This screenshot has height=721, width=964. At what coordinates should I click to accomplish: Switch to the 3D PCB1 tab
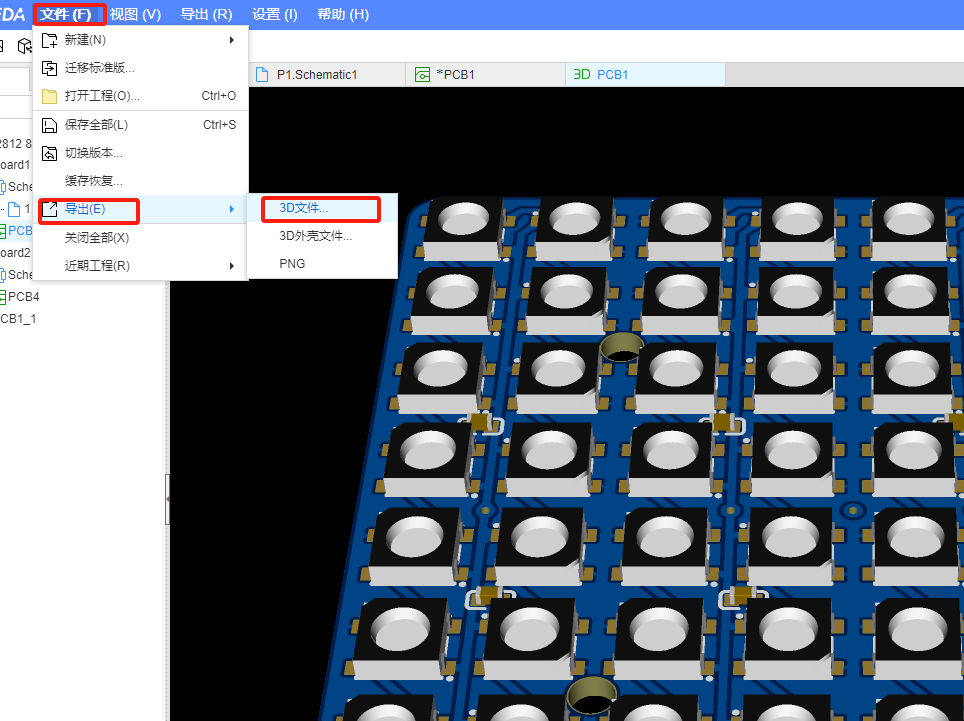pos(645,75)
